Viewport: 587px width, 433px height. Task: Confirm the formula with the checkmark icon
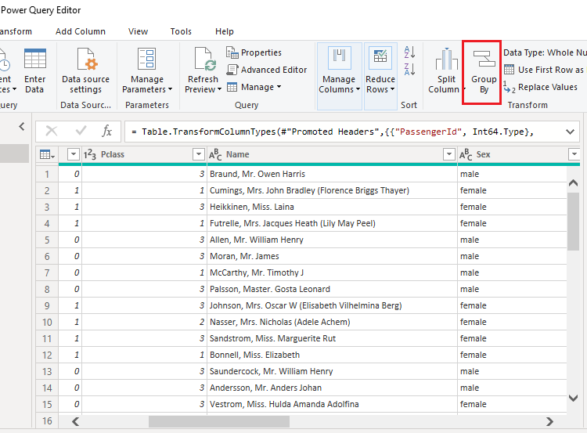pos(80,131)
